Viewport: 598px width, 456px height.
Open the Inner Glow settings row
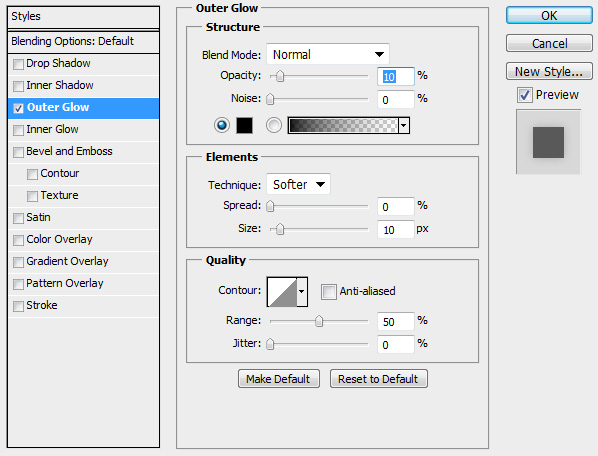pyautogui.click(x=83, y=130)
